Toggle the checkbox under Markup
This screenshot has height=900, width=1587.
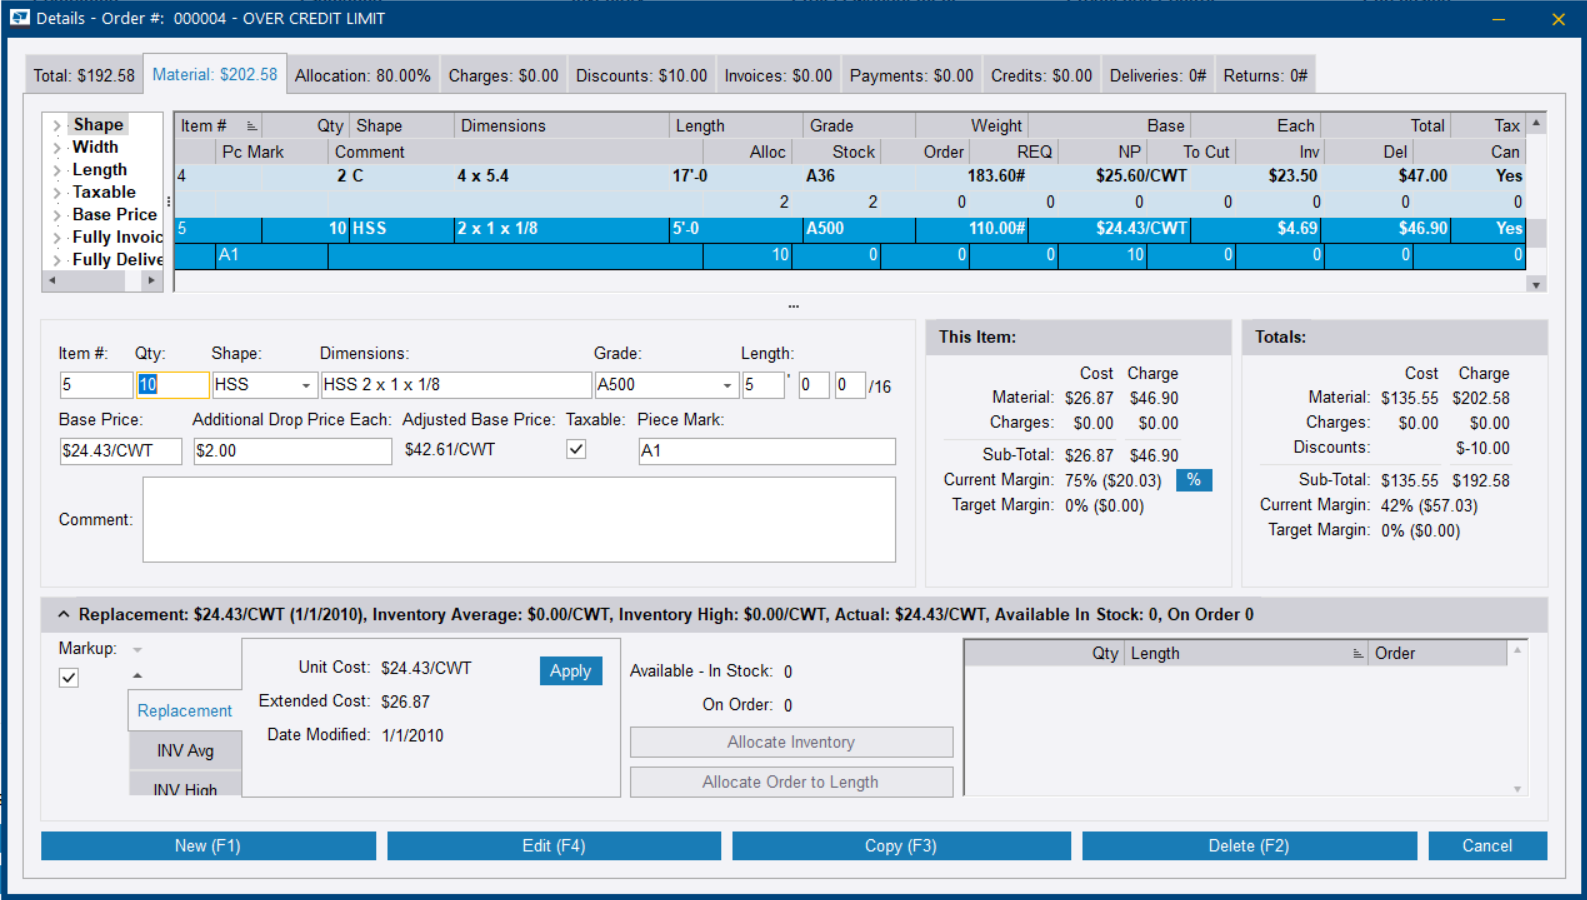(x=69, y=678)
